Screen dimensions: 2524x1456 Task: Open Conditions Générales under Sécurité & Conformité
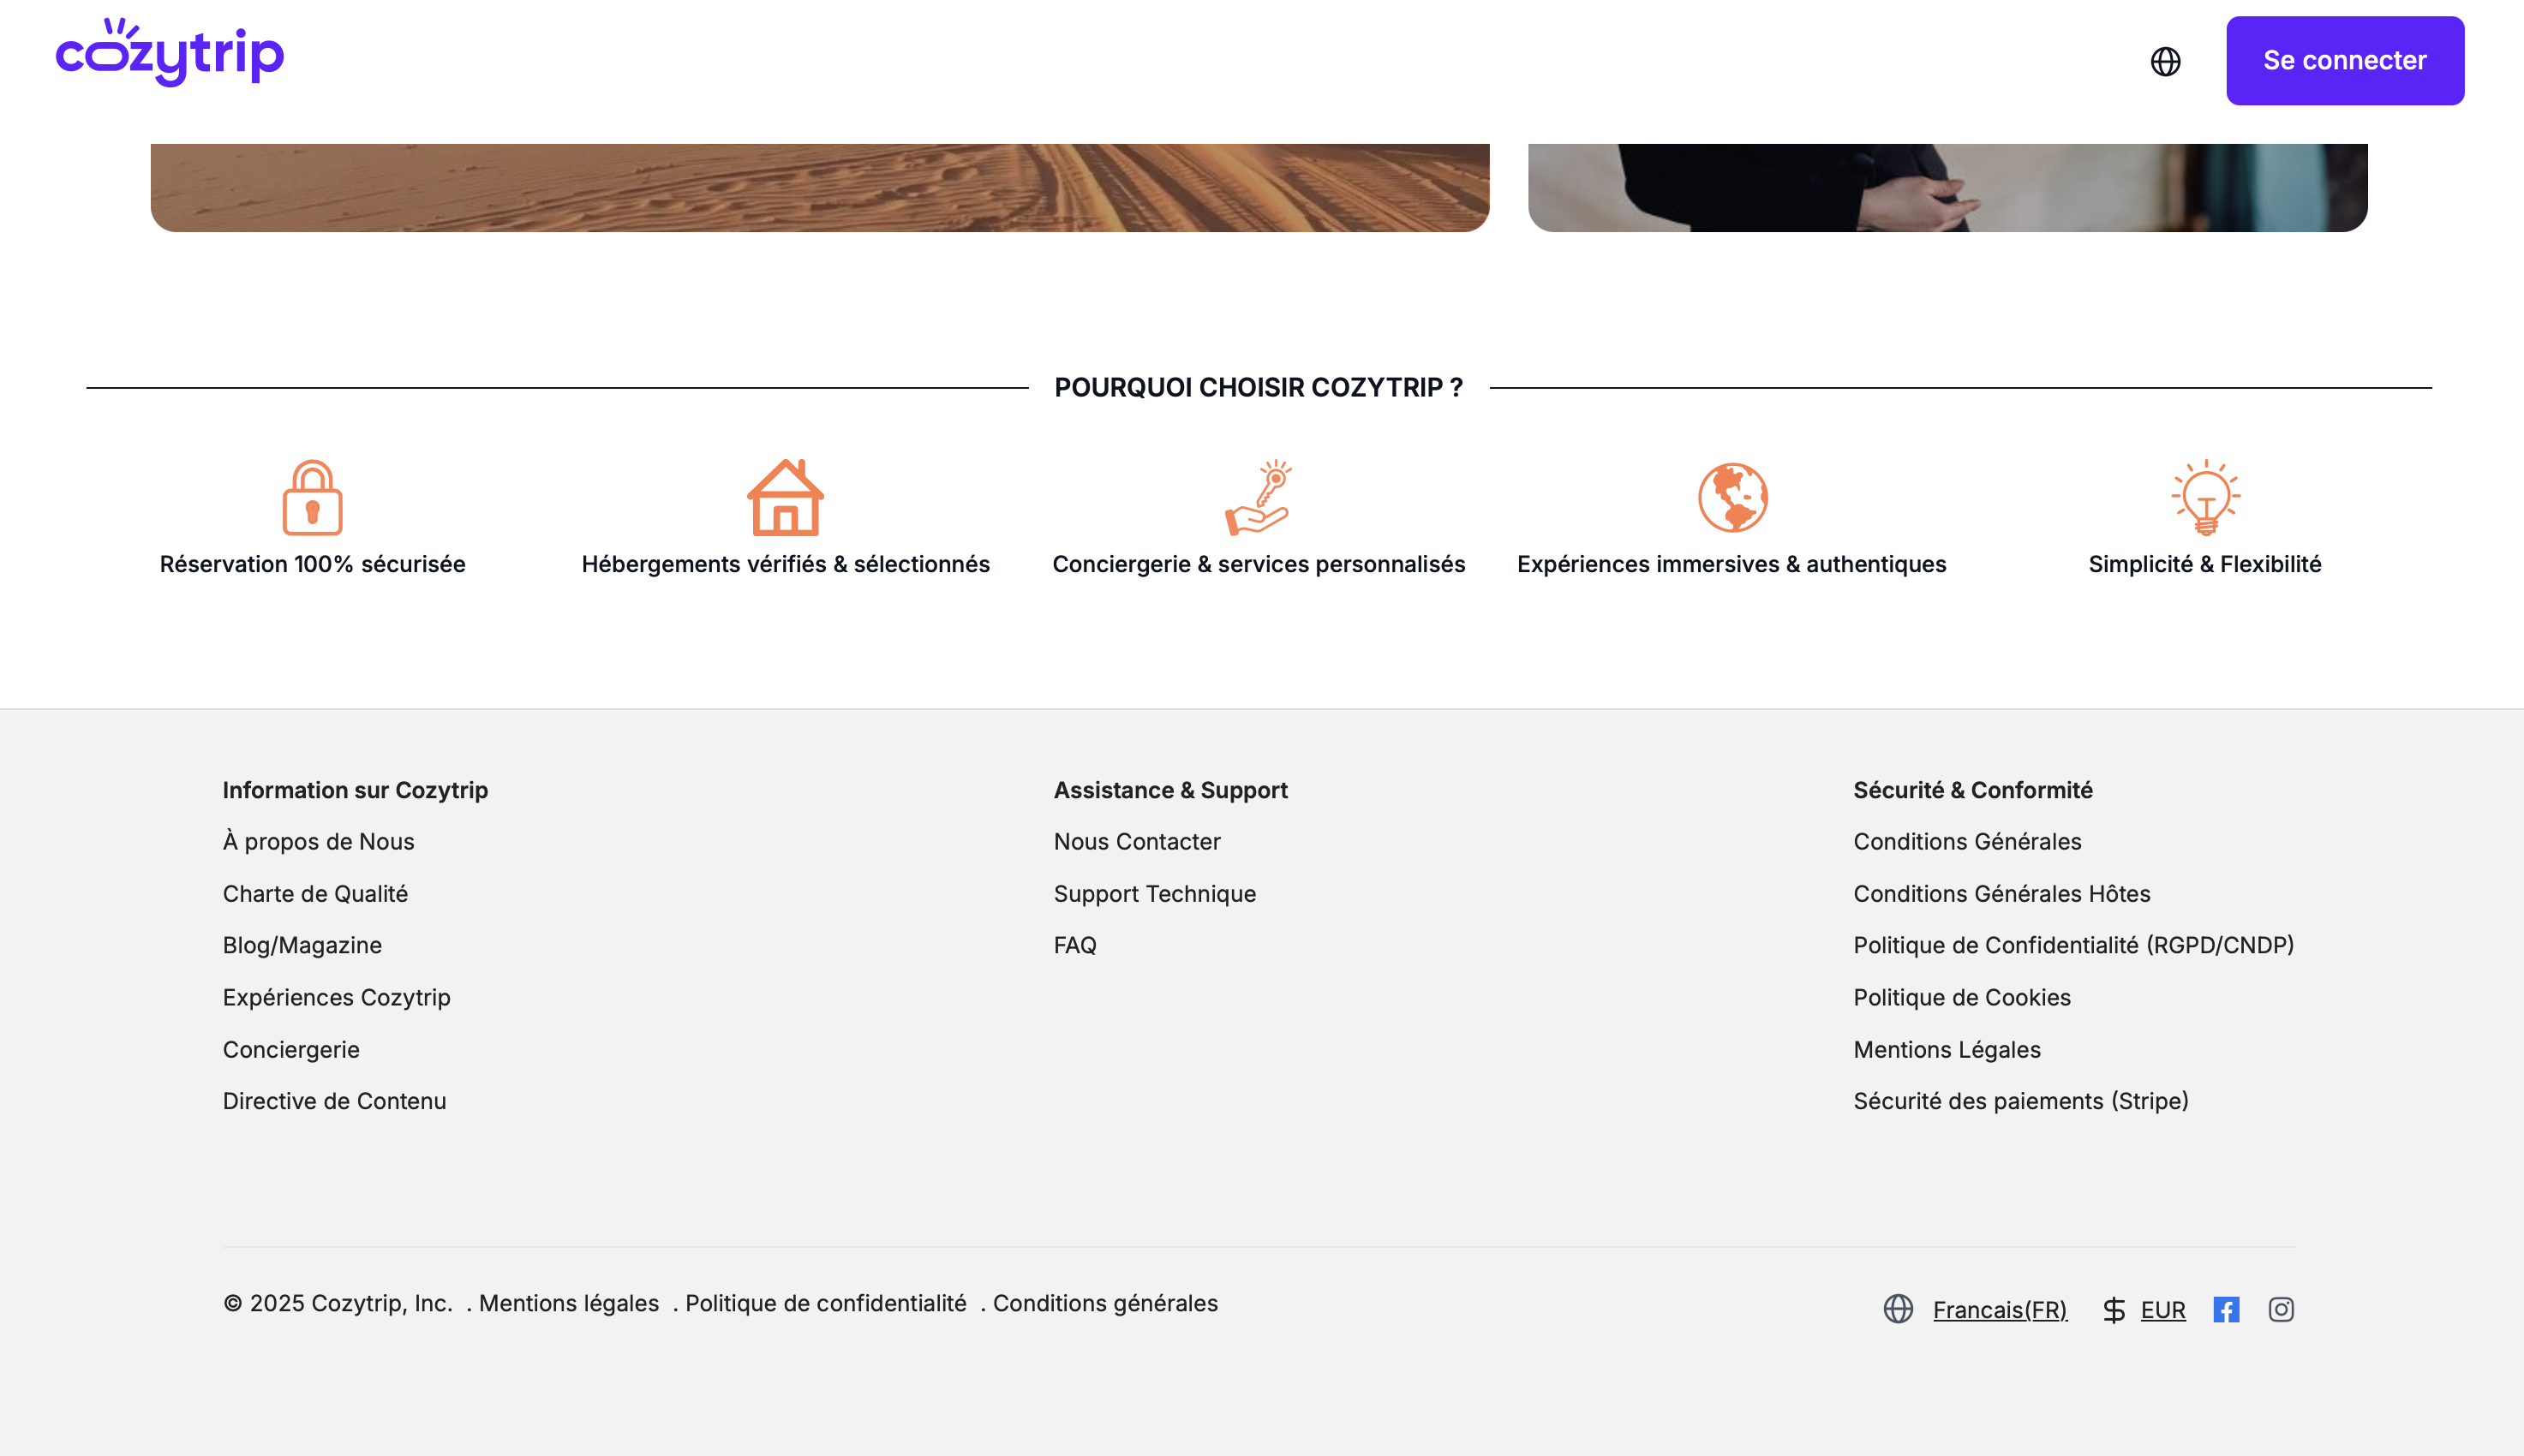1967,841
